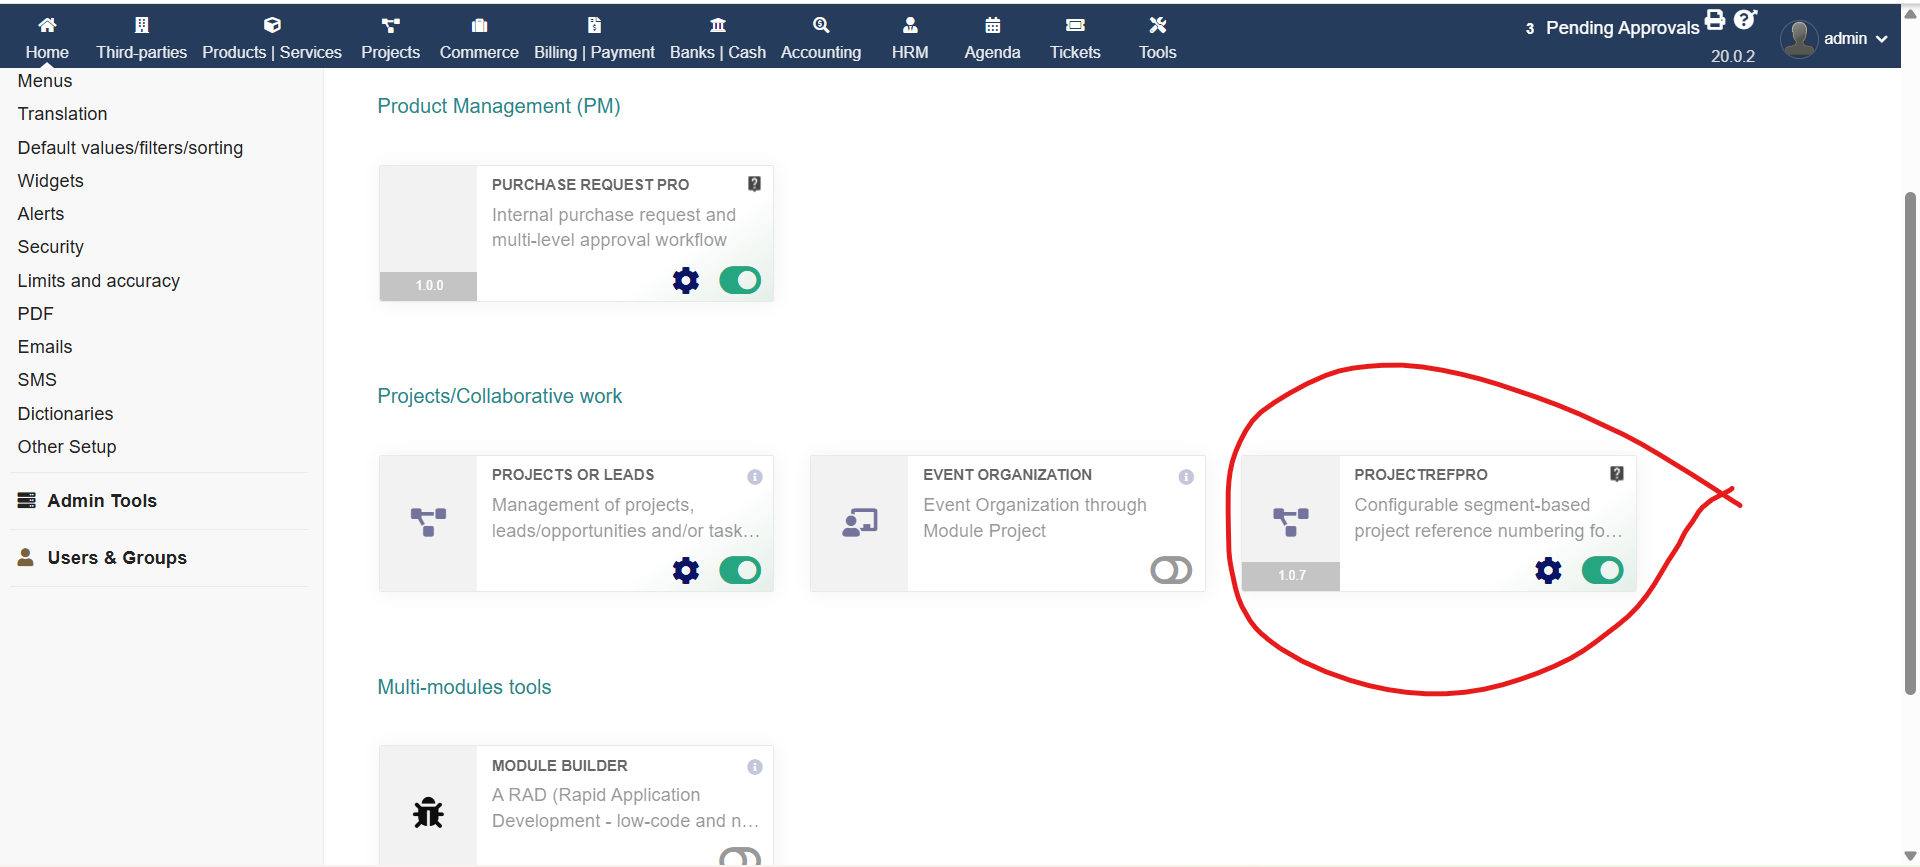1920x867 pixels.
Task: Click the PURCHASE REQUEST PRO title
Action: click(x=590, y=185)
